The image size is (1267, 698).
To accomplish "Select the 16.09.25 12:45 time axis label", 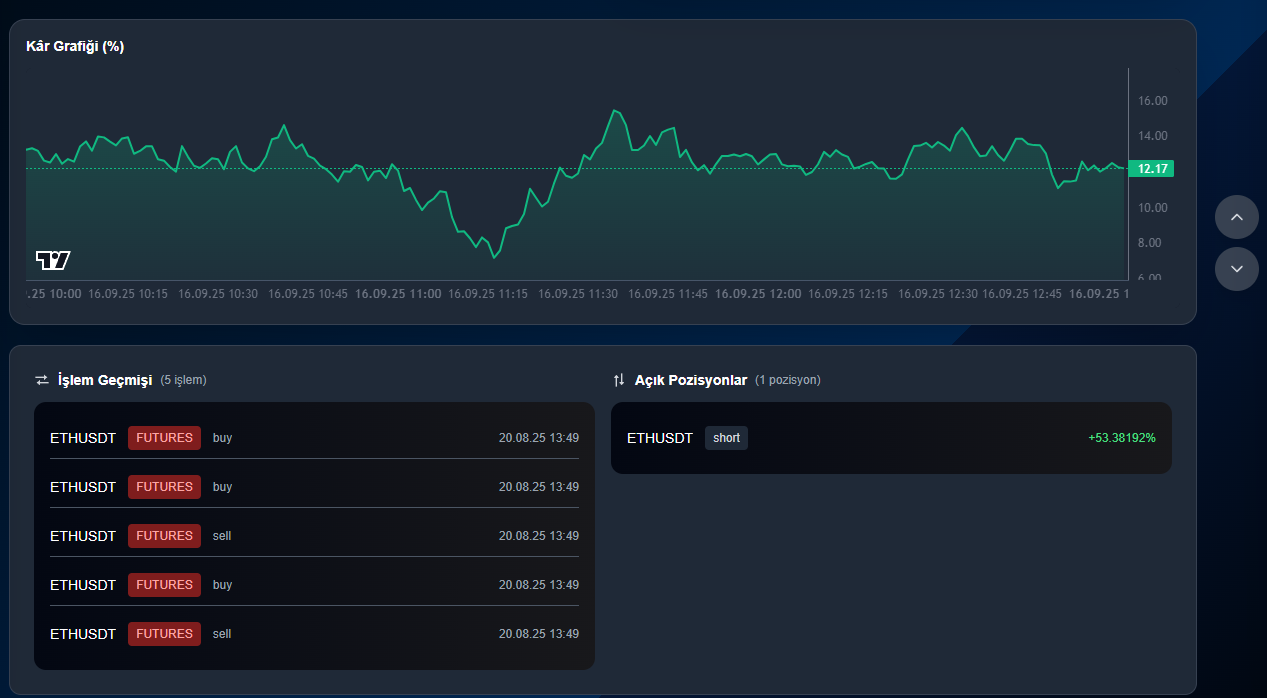I will tap(1021, 294).
